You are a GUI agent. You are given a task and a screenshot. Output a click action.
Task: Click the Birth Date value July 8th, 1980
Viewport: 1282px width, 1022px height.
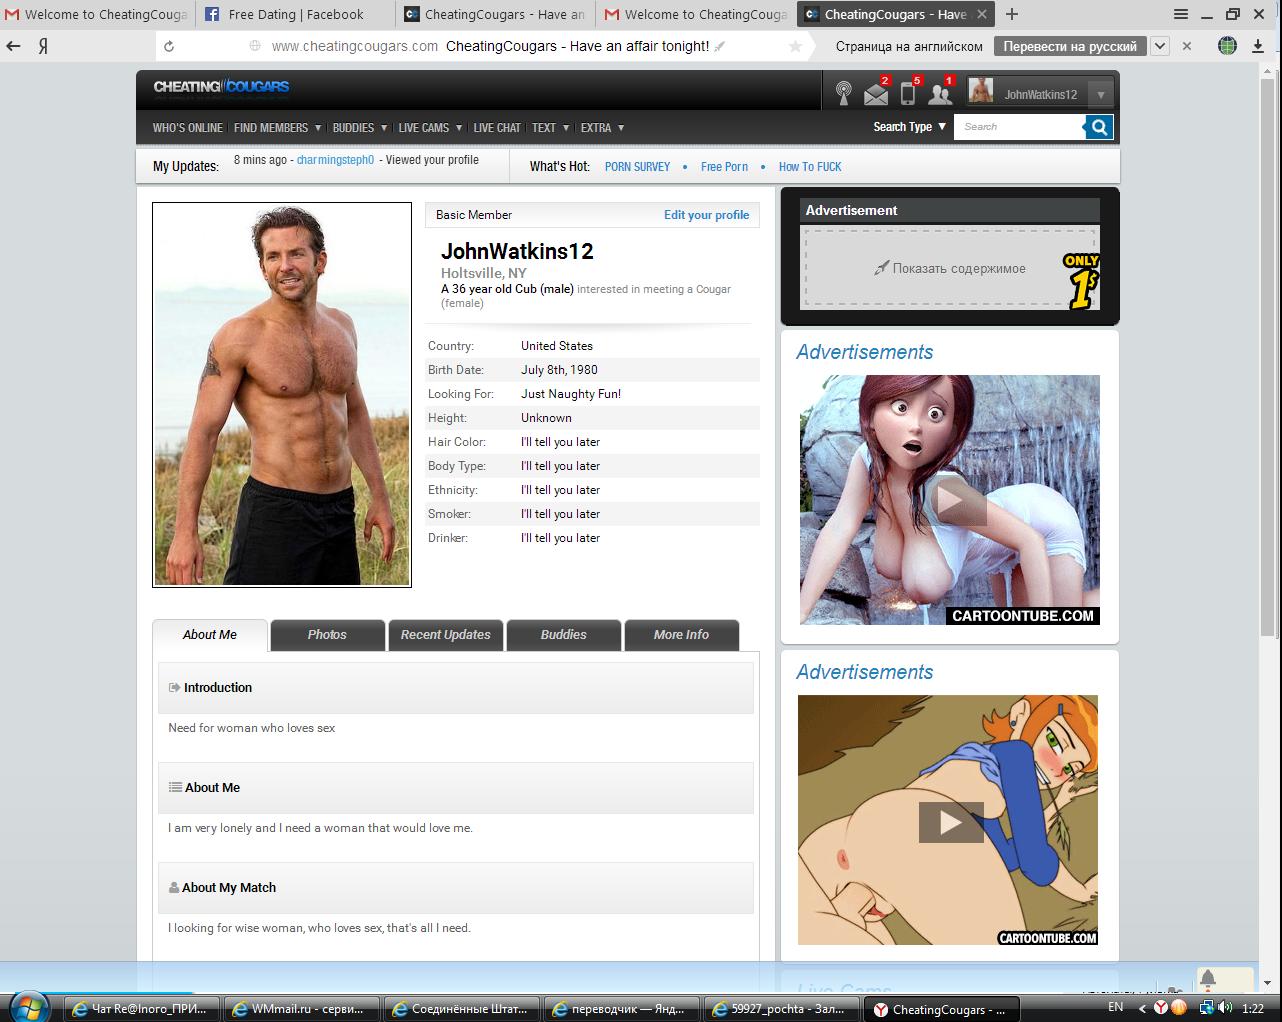point(559,370)
